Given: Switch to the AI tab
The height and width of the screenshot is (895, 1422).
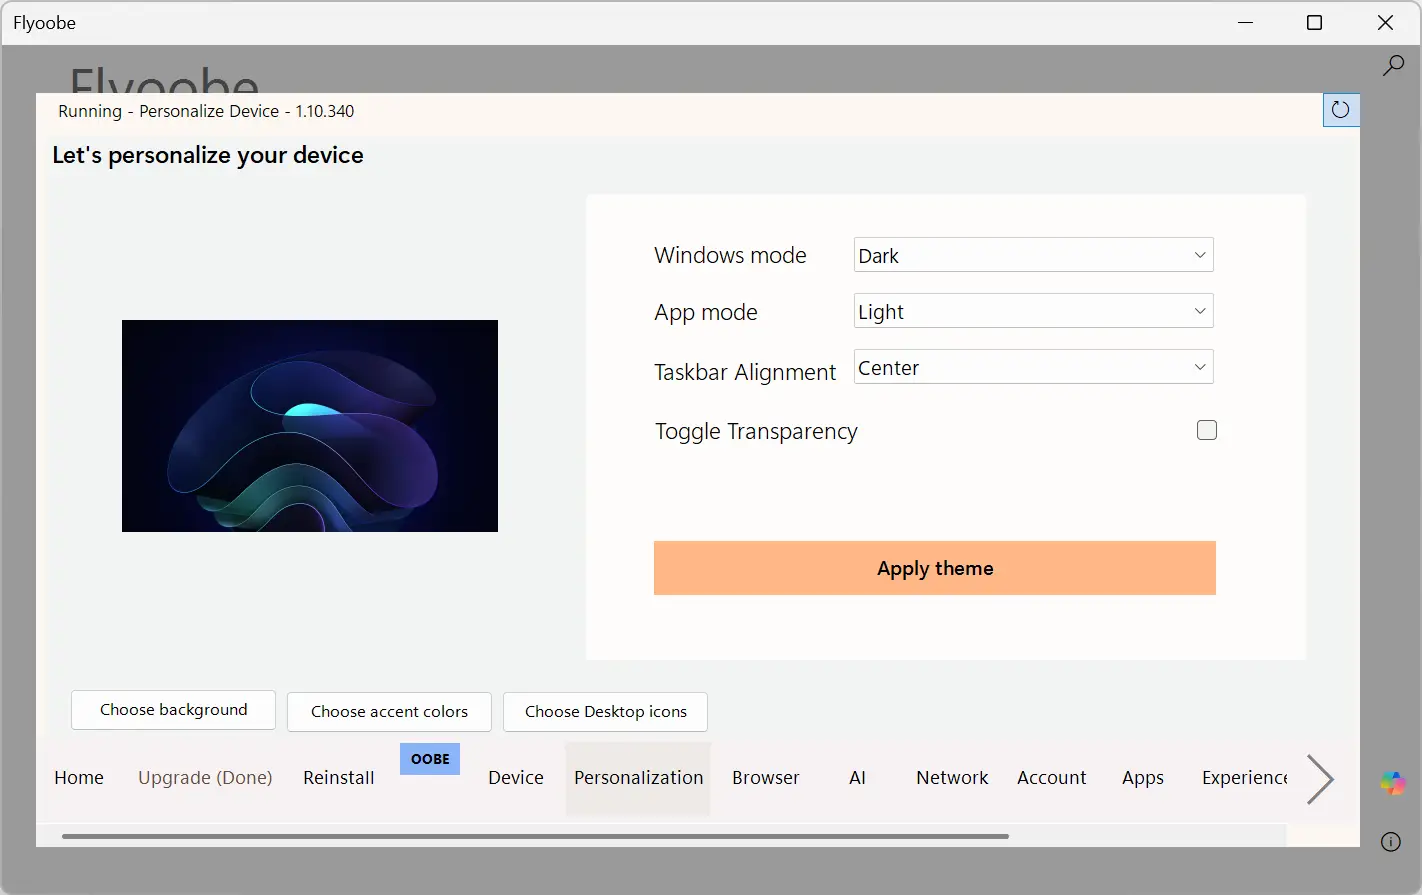Looking at the screenshot, I should click(857, 778).
